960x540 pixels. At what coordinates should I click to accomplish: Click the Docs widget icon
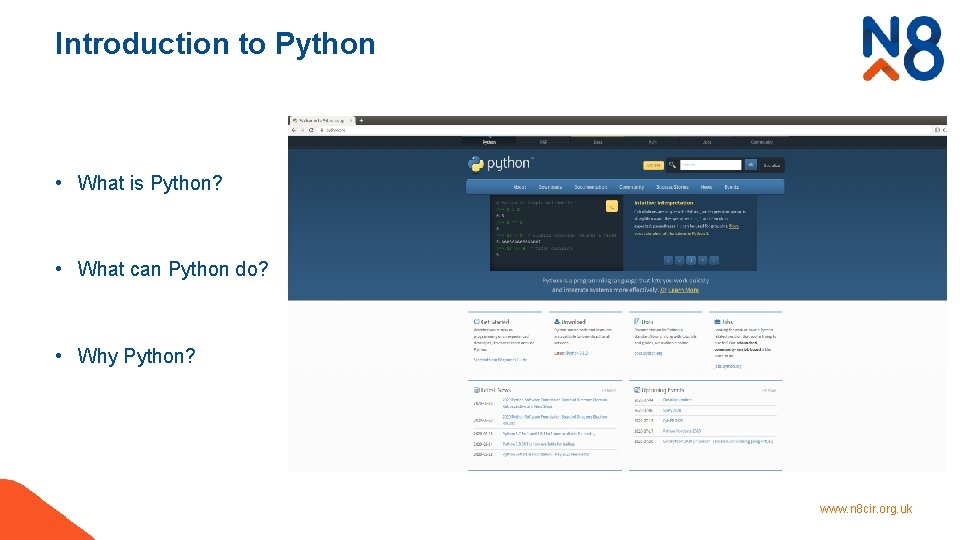(x=637, y=321)
